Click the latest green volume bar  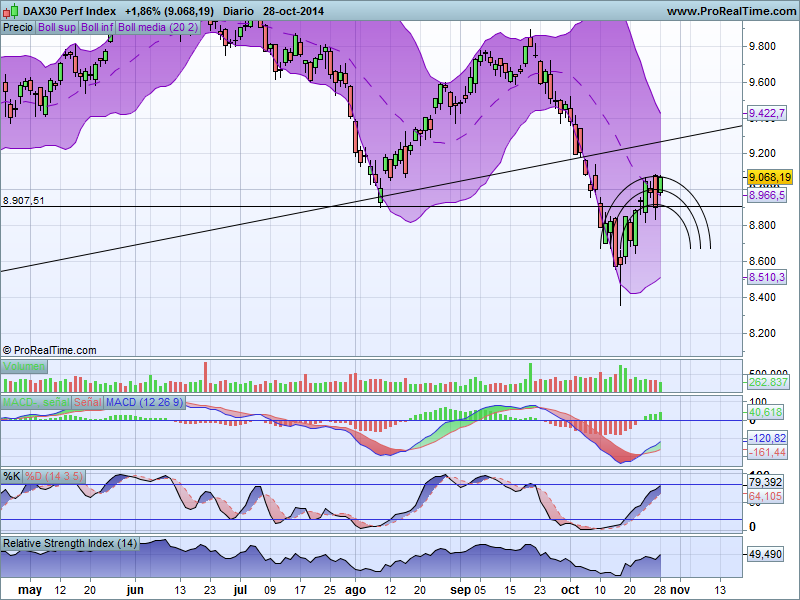[661, 387]
